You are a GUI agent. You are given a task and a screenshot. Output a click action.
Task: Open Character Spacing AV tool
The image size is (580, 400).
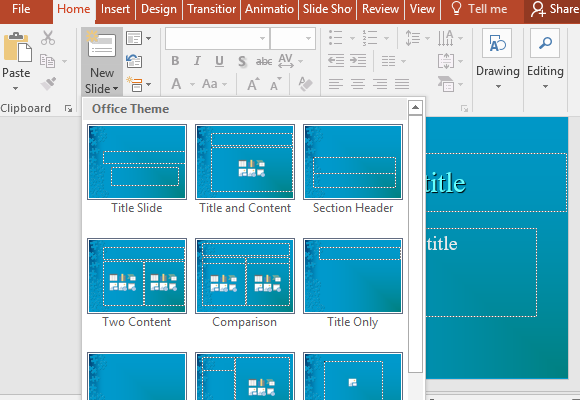pyautogui.click(x=286, y=61)
